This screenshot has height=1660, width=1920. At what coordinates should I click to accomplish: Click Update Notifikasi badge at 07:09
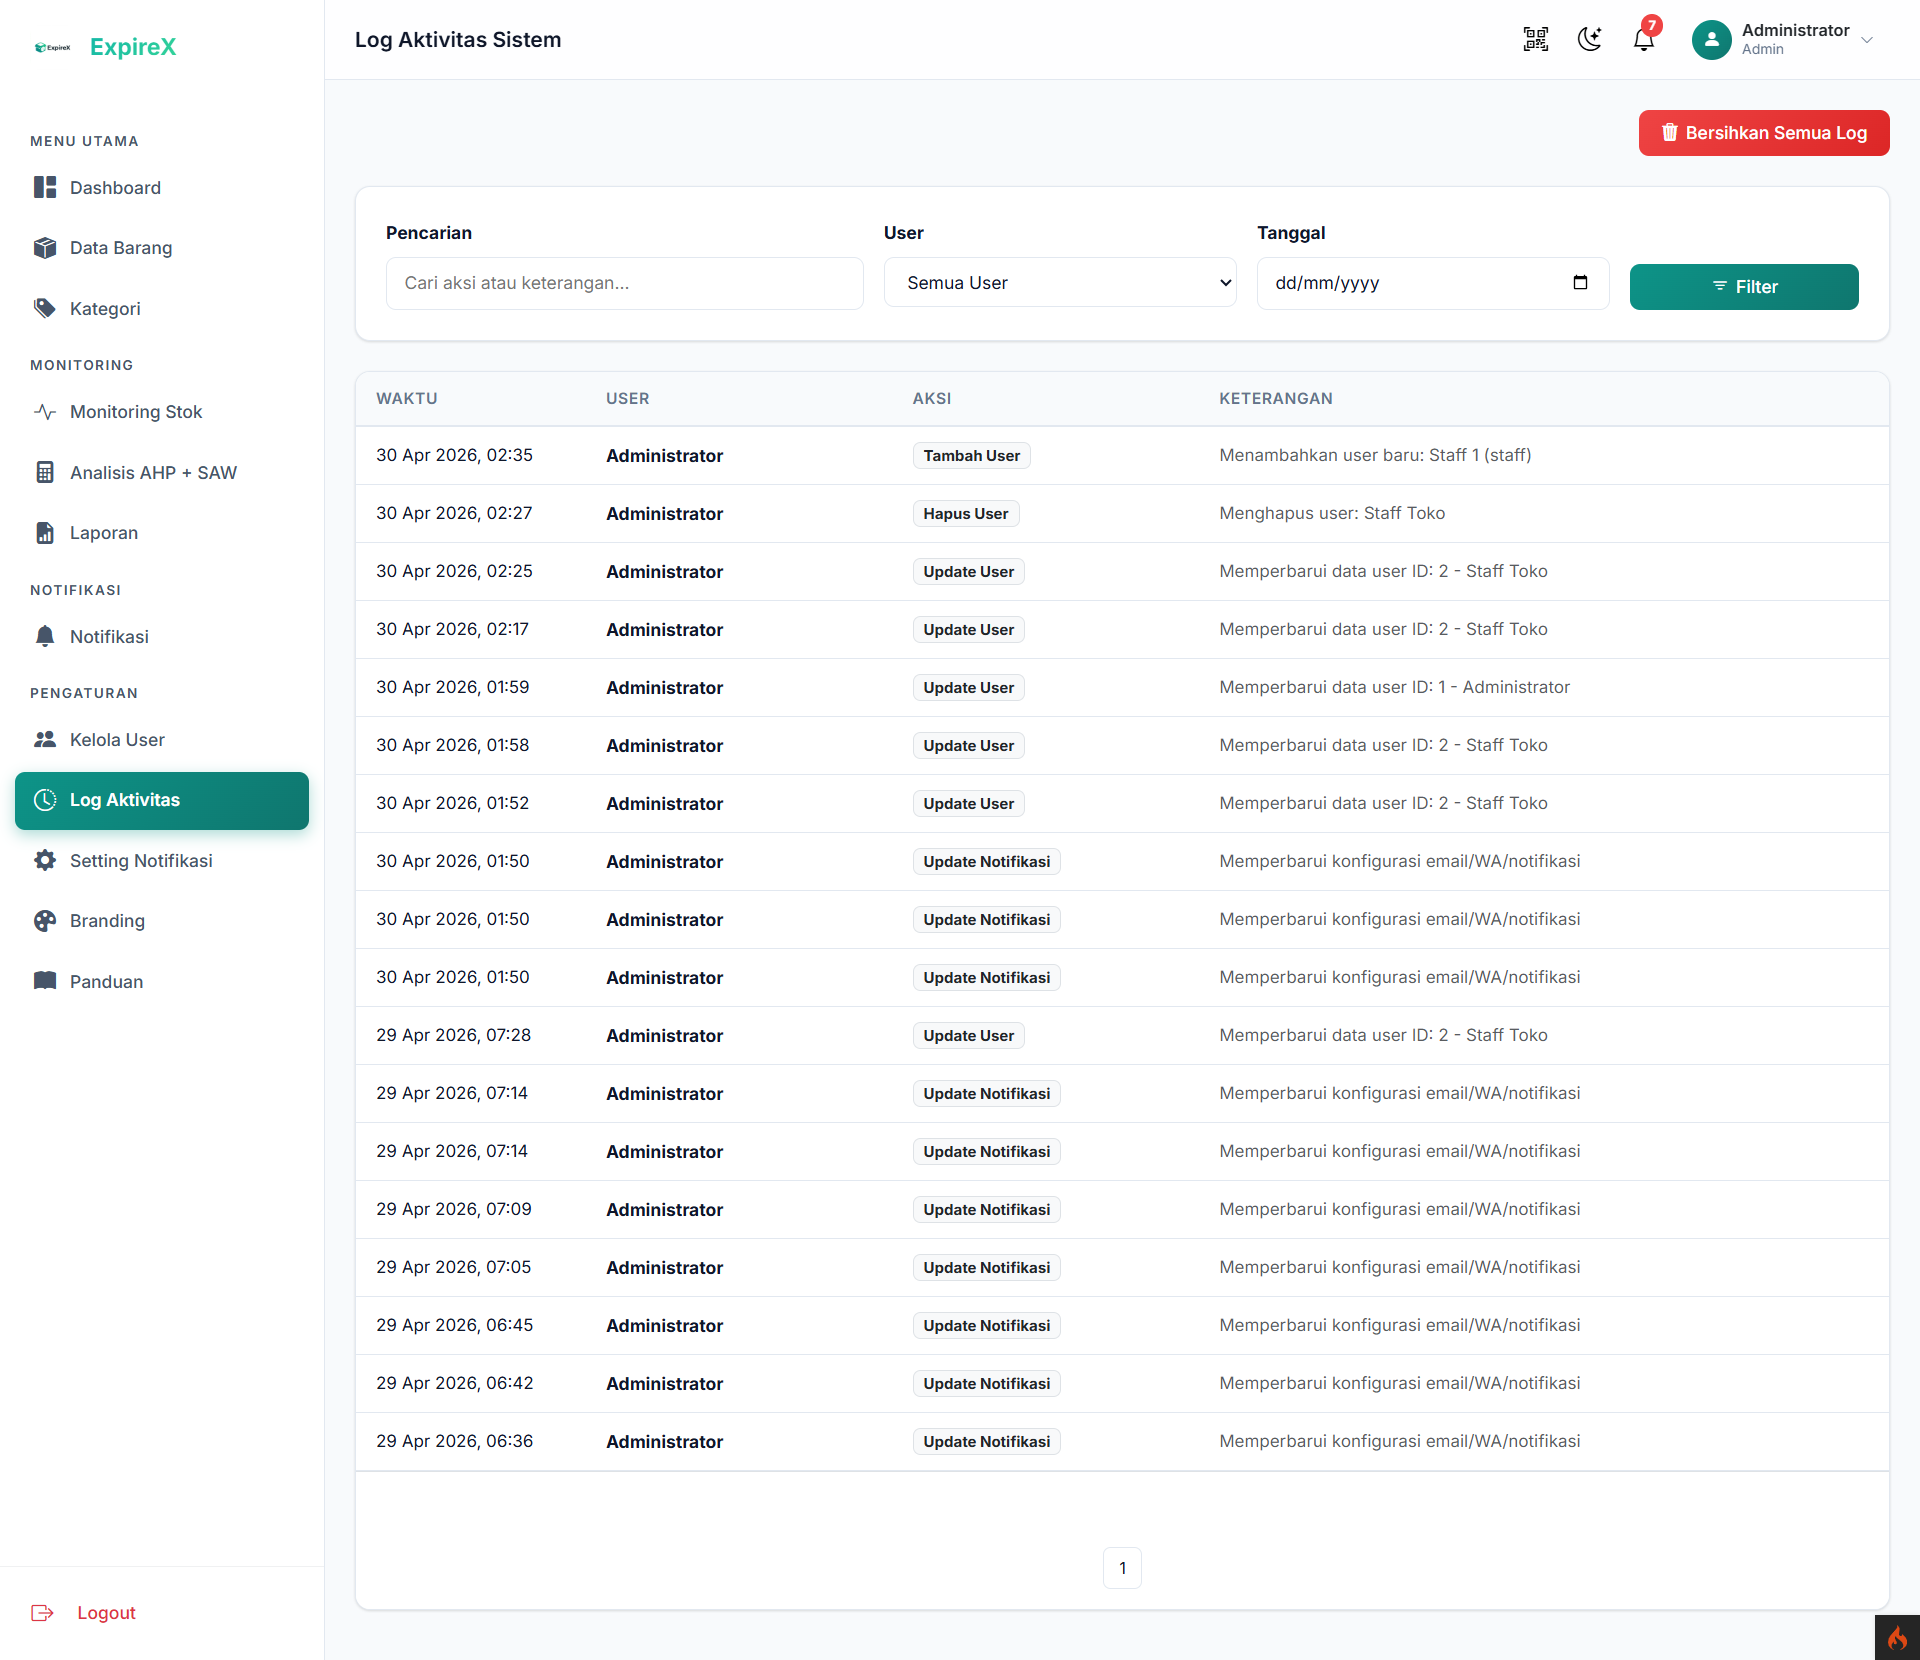point(986,1210)
